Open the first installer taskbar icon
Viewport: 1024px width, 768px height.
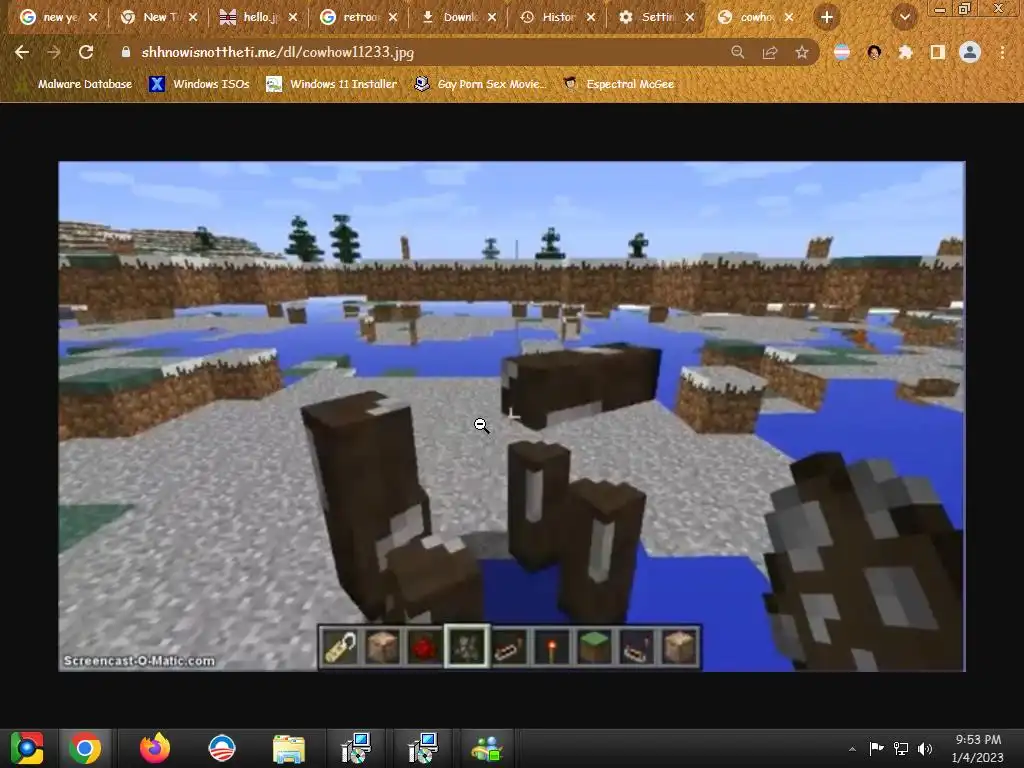[x=356, y=748]
